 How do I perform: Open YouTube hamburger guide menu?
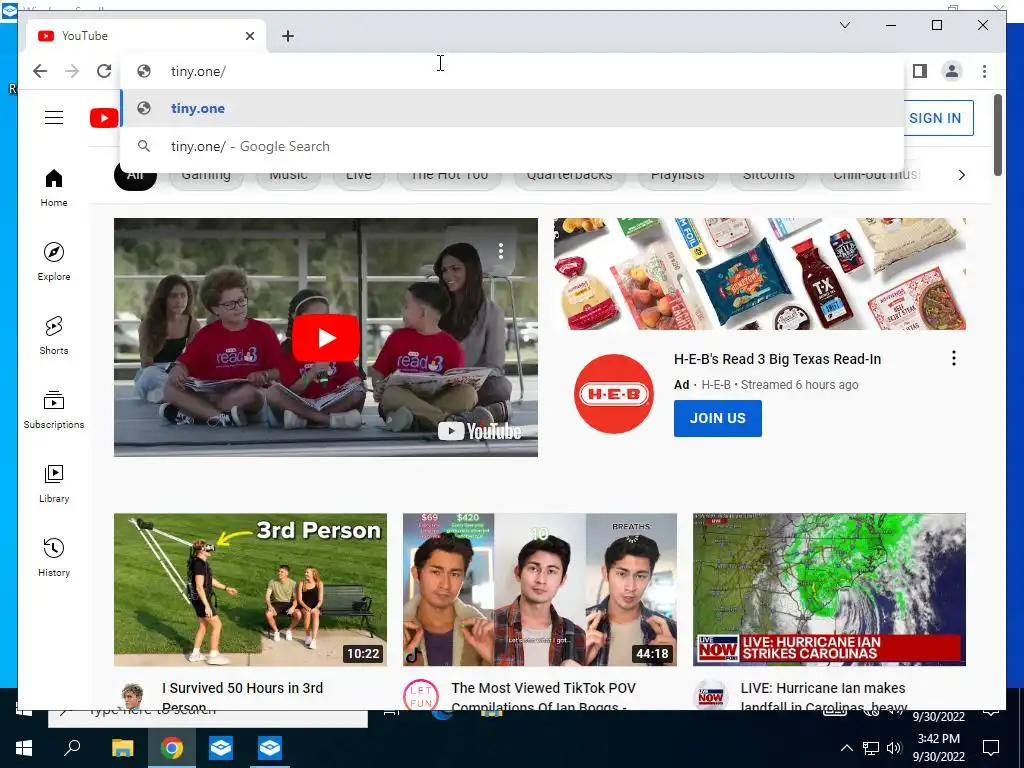click(54, 118)
